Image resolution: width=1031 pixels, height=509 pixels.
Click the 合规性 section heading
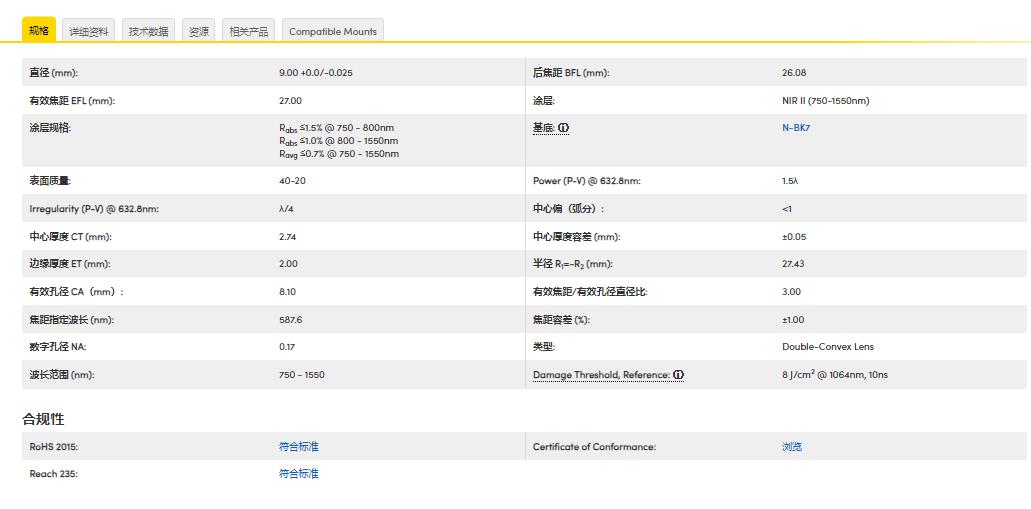pyautogui.click(x=43, y=419)
